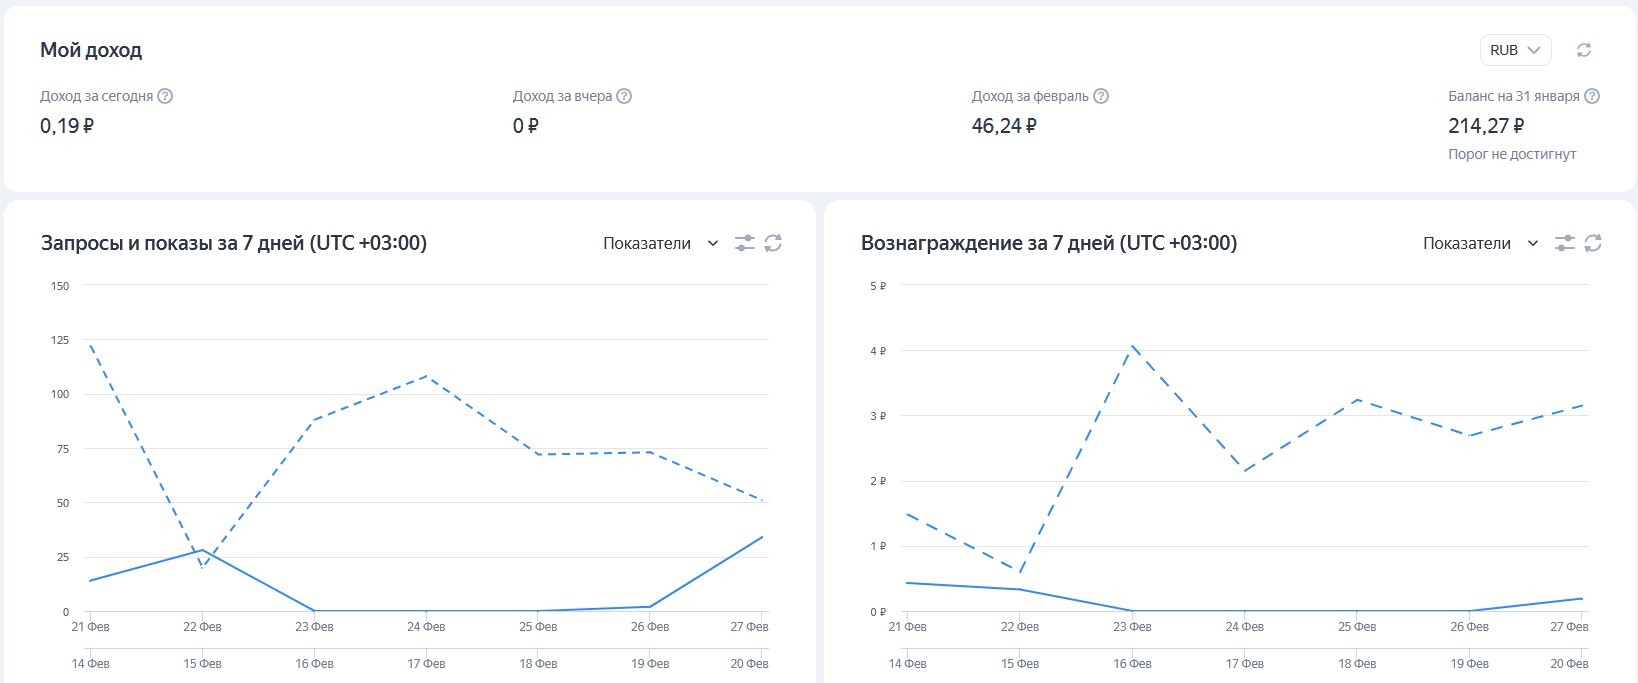1638x683 pixels.
Task: Click 21 Фев on the requests chart axis
Action: pos(90,627)
